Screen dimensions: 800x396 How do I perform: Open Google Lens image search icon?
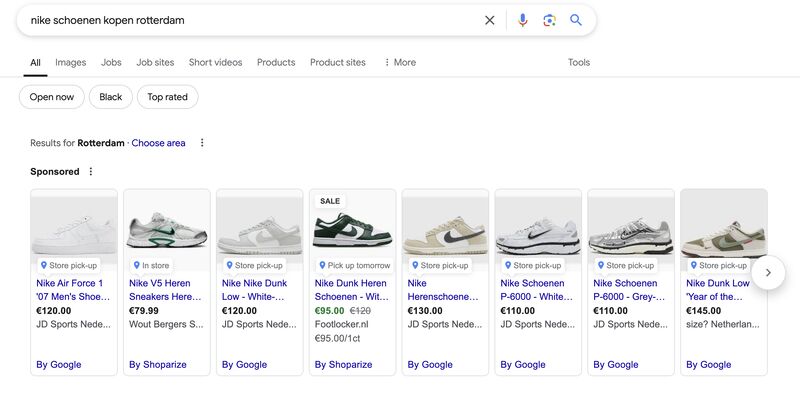pyautogui.click(x=549, y=20)
